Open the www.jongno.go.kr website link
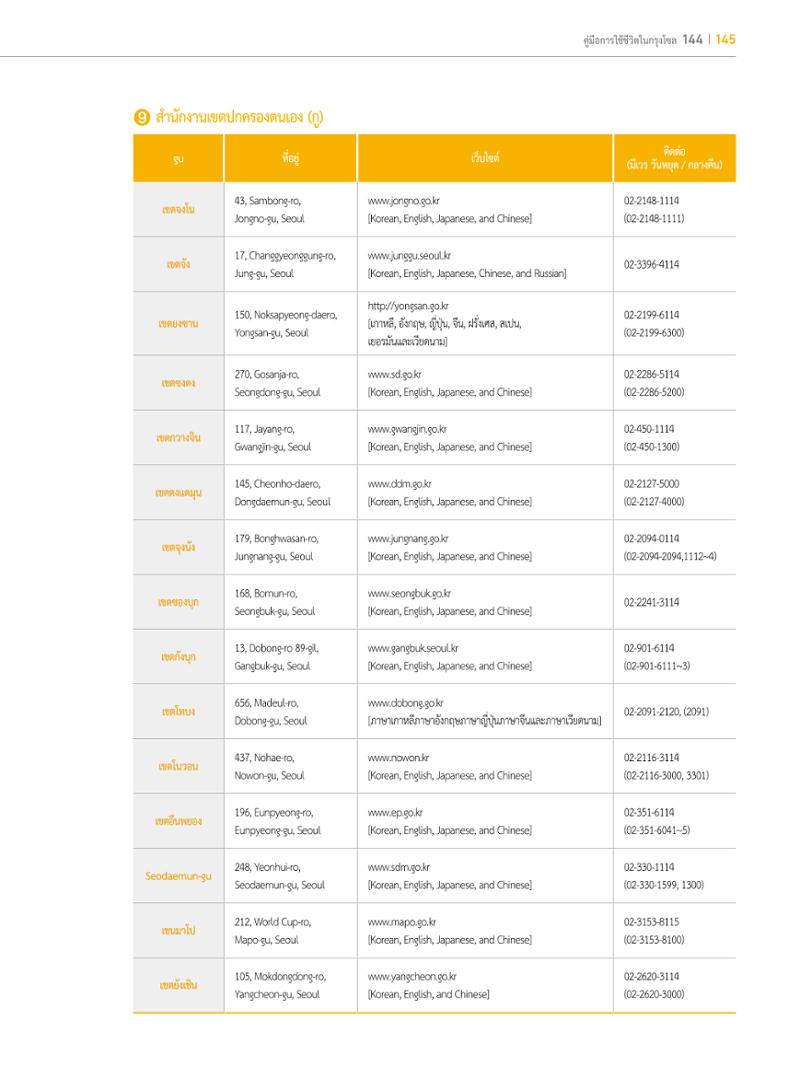 click(403, 201)
